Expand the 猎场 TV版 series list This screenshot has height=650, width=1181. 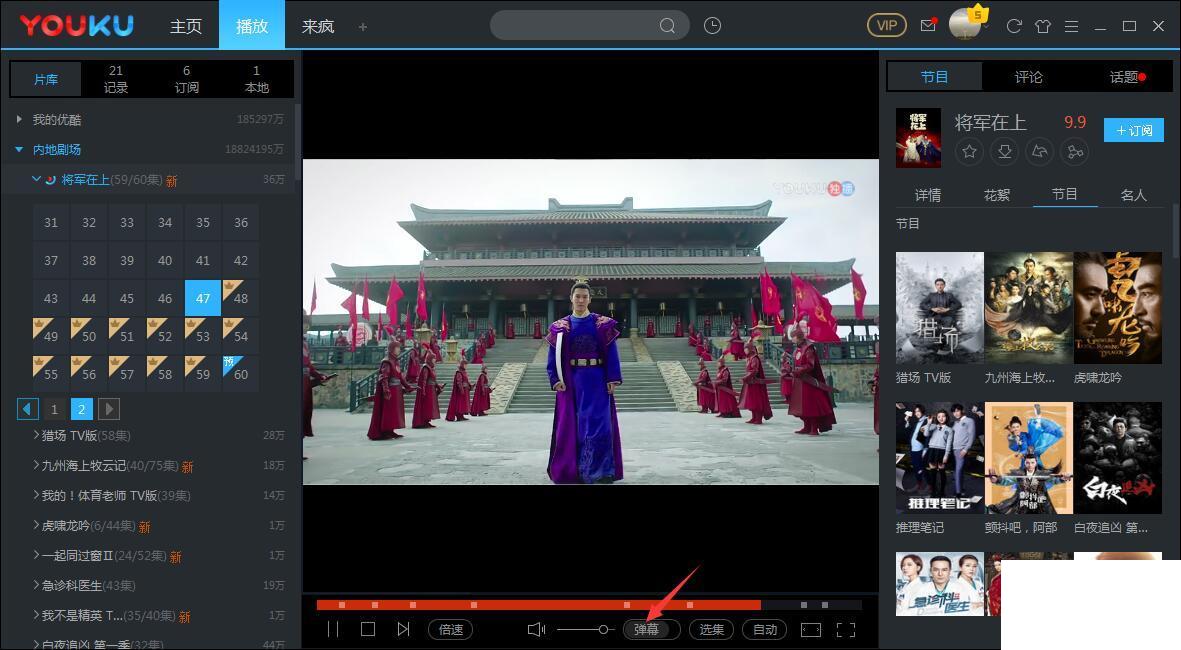click(37, 436)
